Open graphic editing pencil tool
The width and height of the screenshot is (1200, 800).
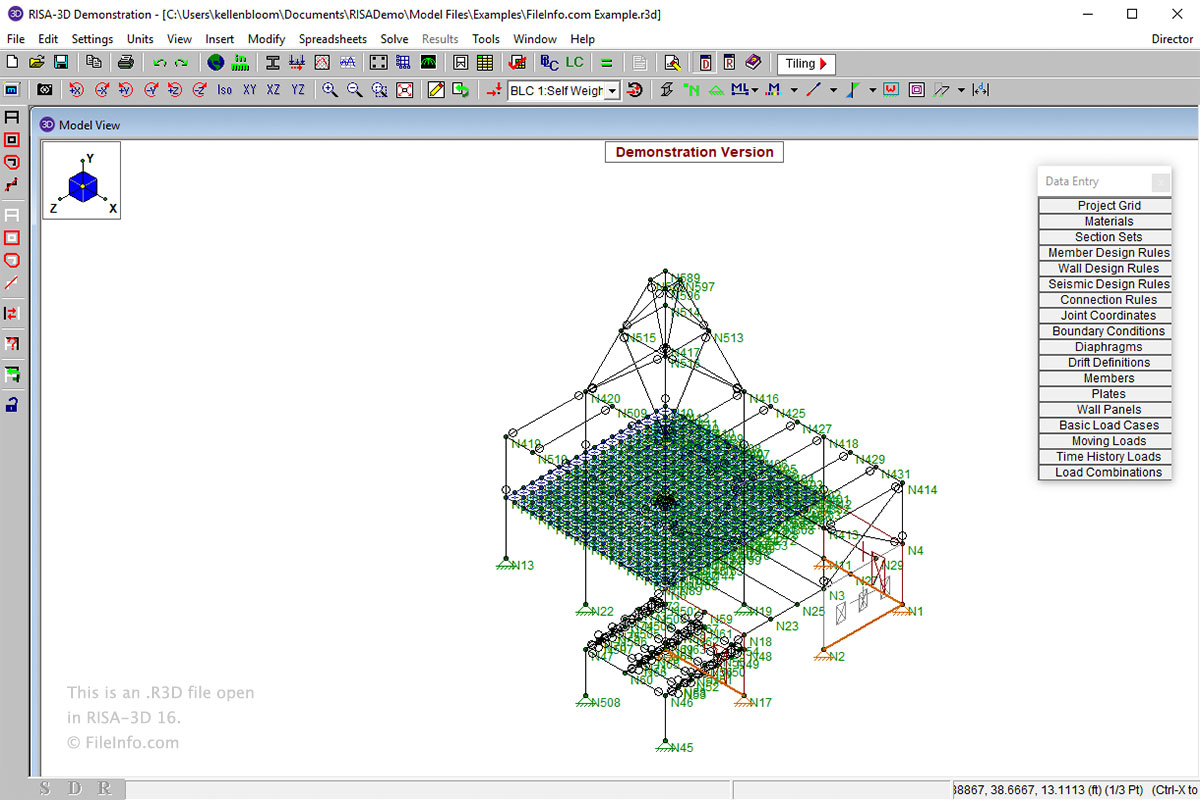(436, 90)
